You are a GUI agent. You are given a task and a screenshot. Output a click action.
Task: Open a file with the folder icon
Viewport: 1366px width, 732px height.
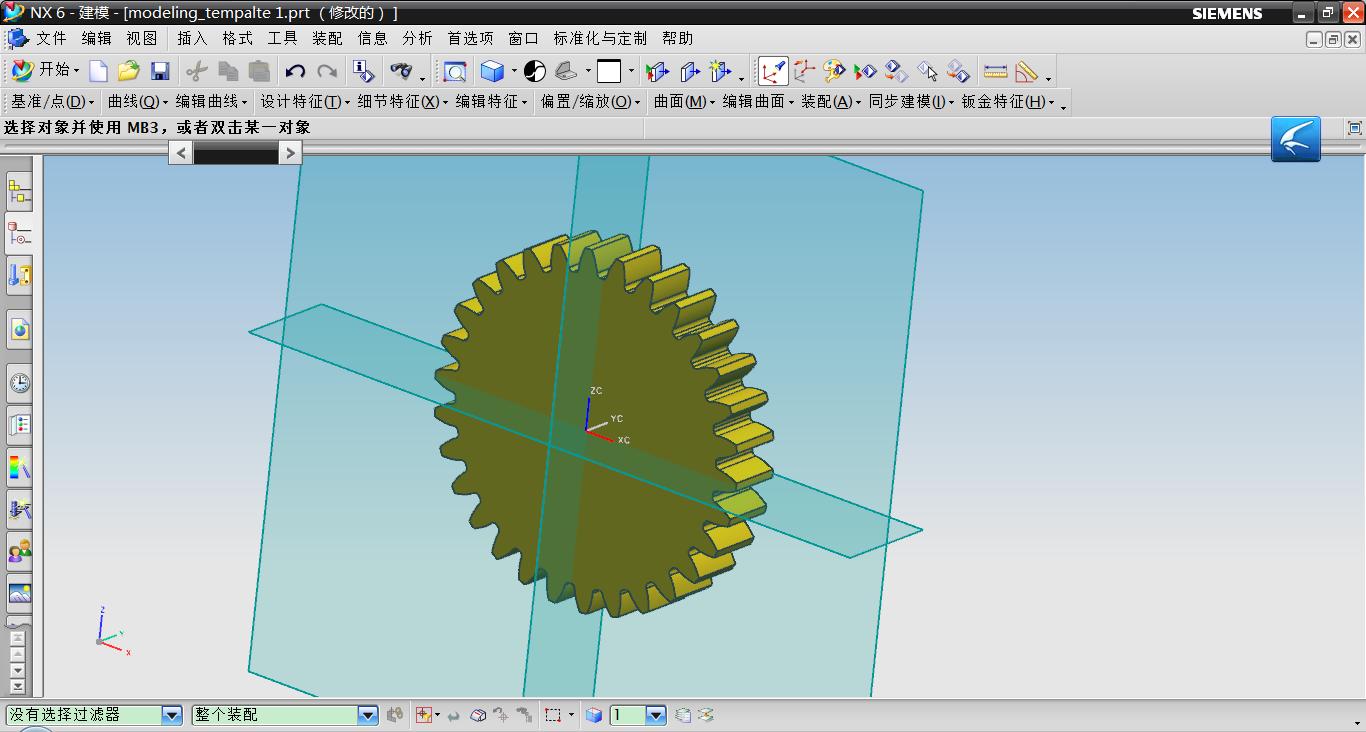[x=128, y=71]
